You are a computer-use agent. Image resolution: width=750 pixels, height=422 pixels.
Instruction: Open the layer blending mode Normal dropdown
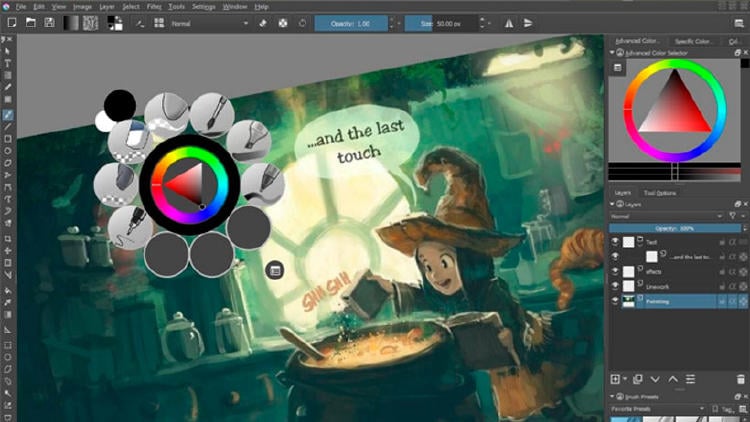point(660,215)
